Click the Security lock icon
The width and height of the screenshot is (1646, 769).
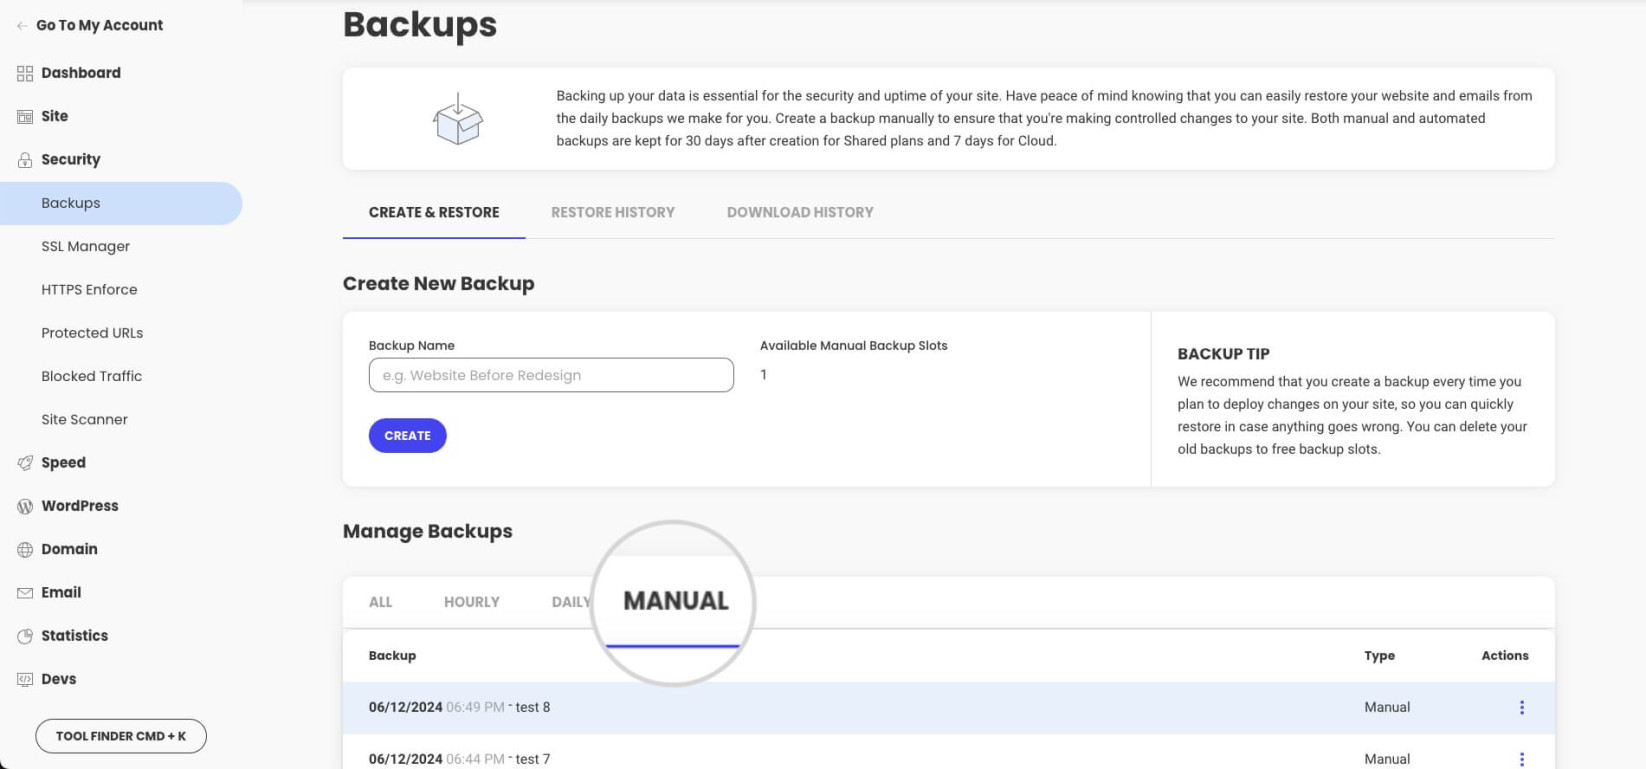click(25, 160)
